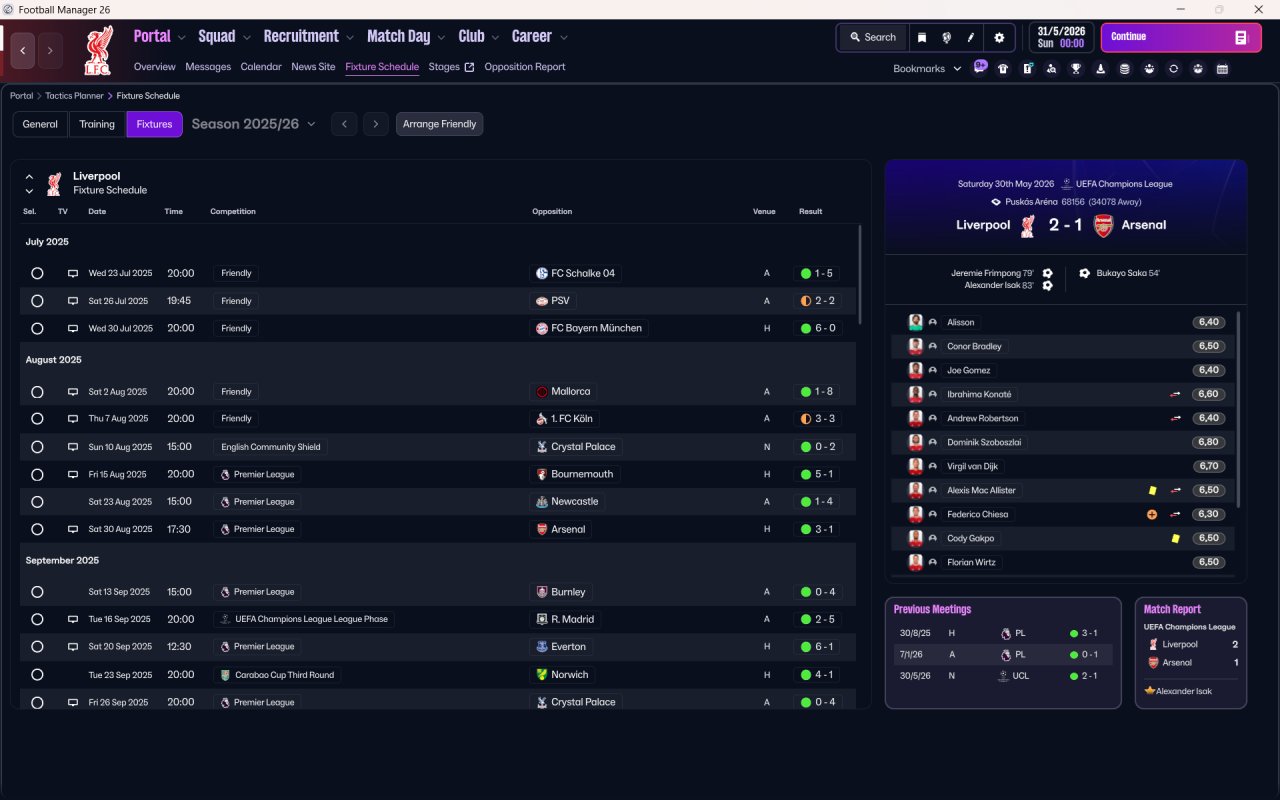This screenshot has height=800, width=1280.
Task: Open the inbox messages icon with 9+ badge
Action: point(980,68)
